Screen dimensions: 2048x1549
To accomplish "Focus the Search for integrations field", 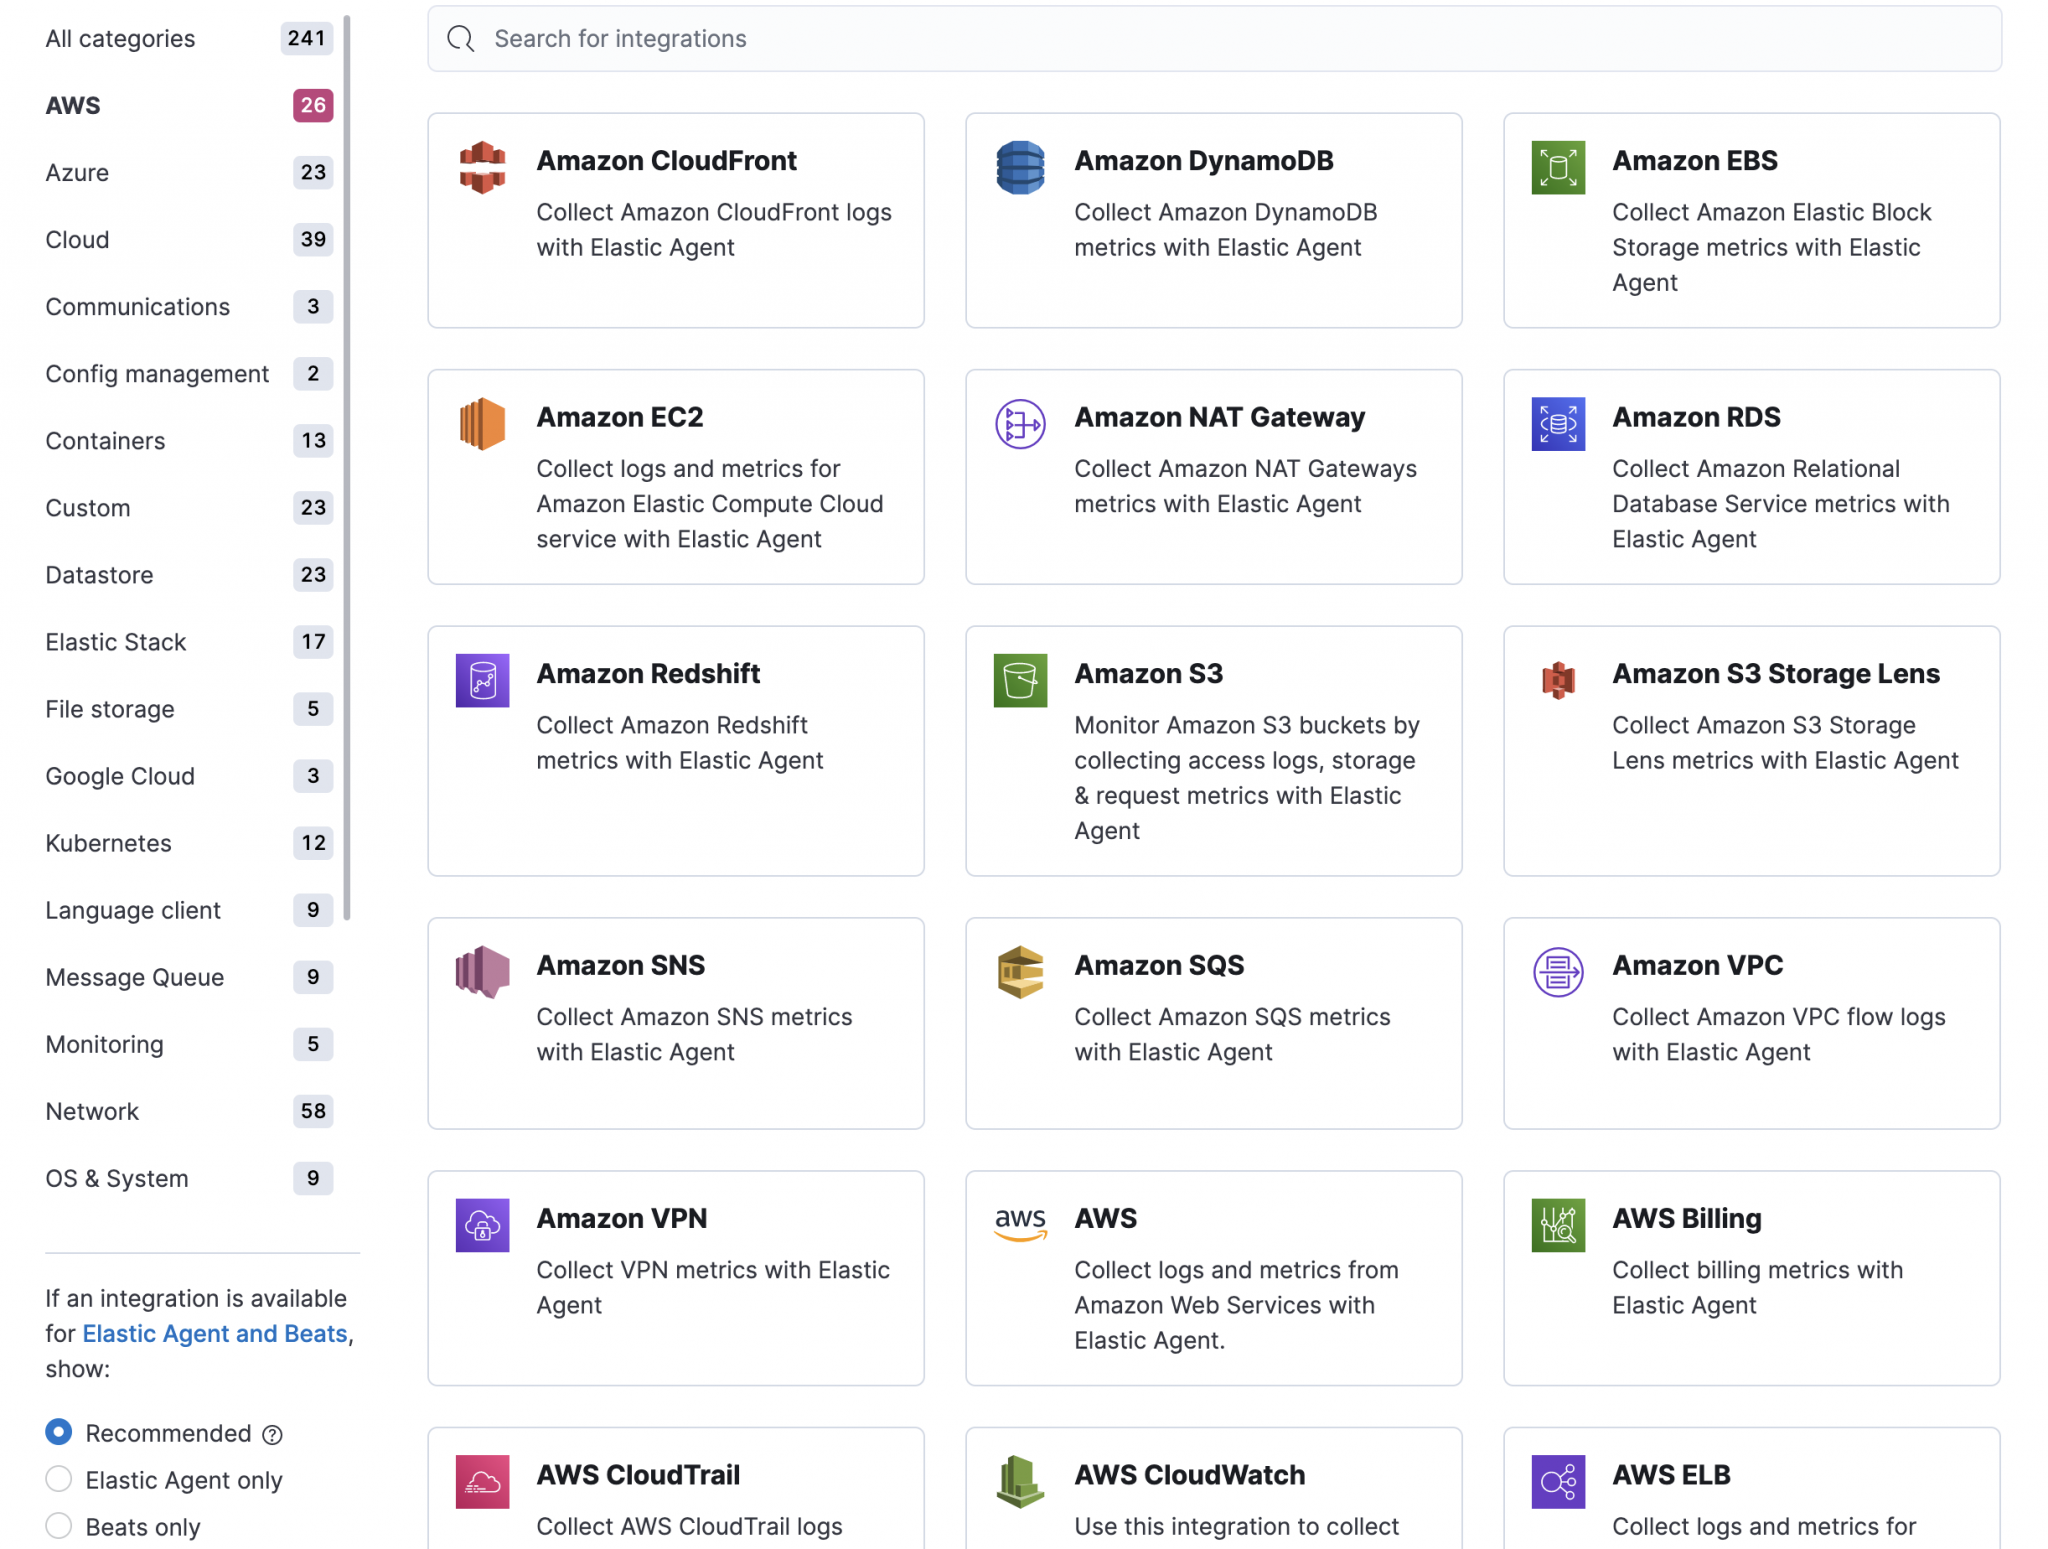I will coord(1214,38).
